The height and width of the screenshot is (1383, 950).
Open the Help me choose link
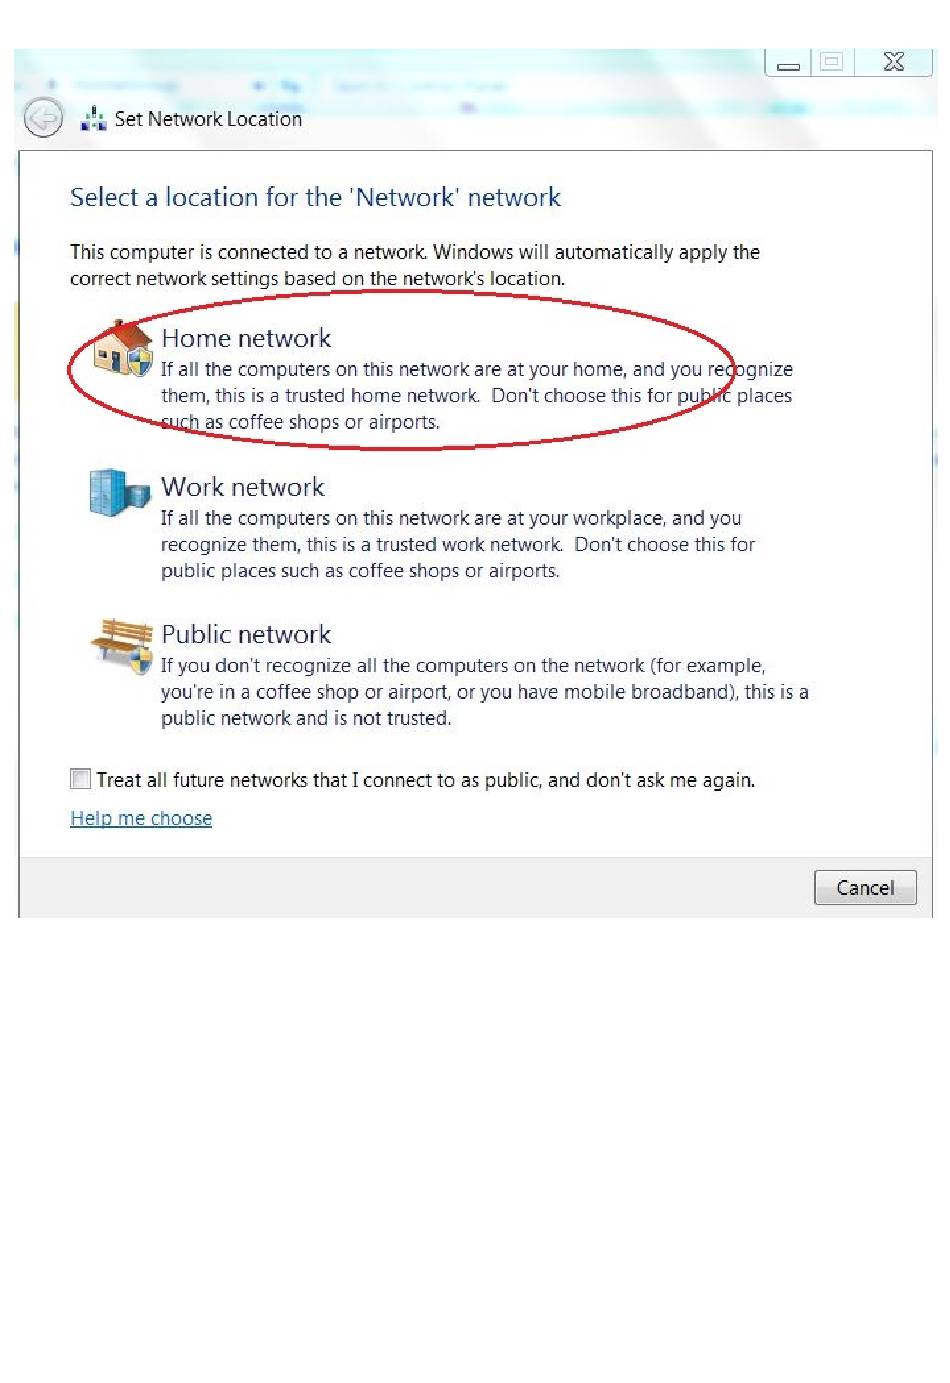(141, 818)
